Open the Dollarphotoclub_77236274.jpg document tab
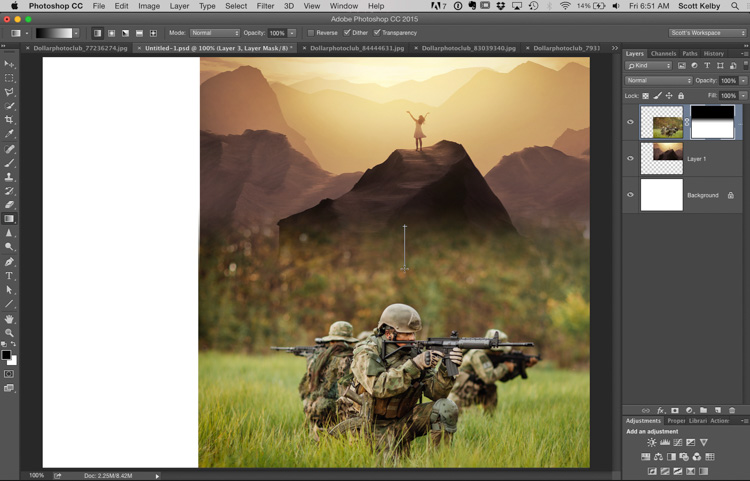 80,47
